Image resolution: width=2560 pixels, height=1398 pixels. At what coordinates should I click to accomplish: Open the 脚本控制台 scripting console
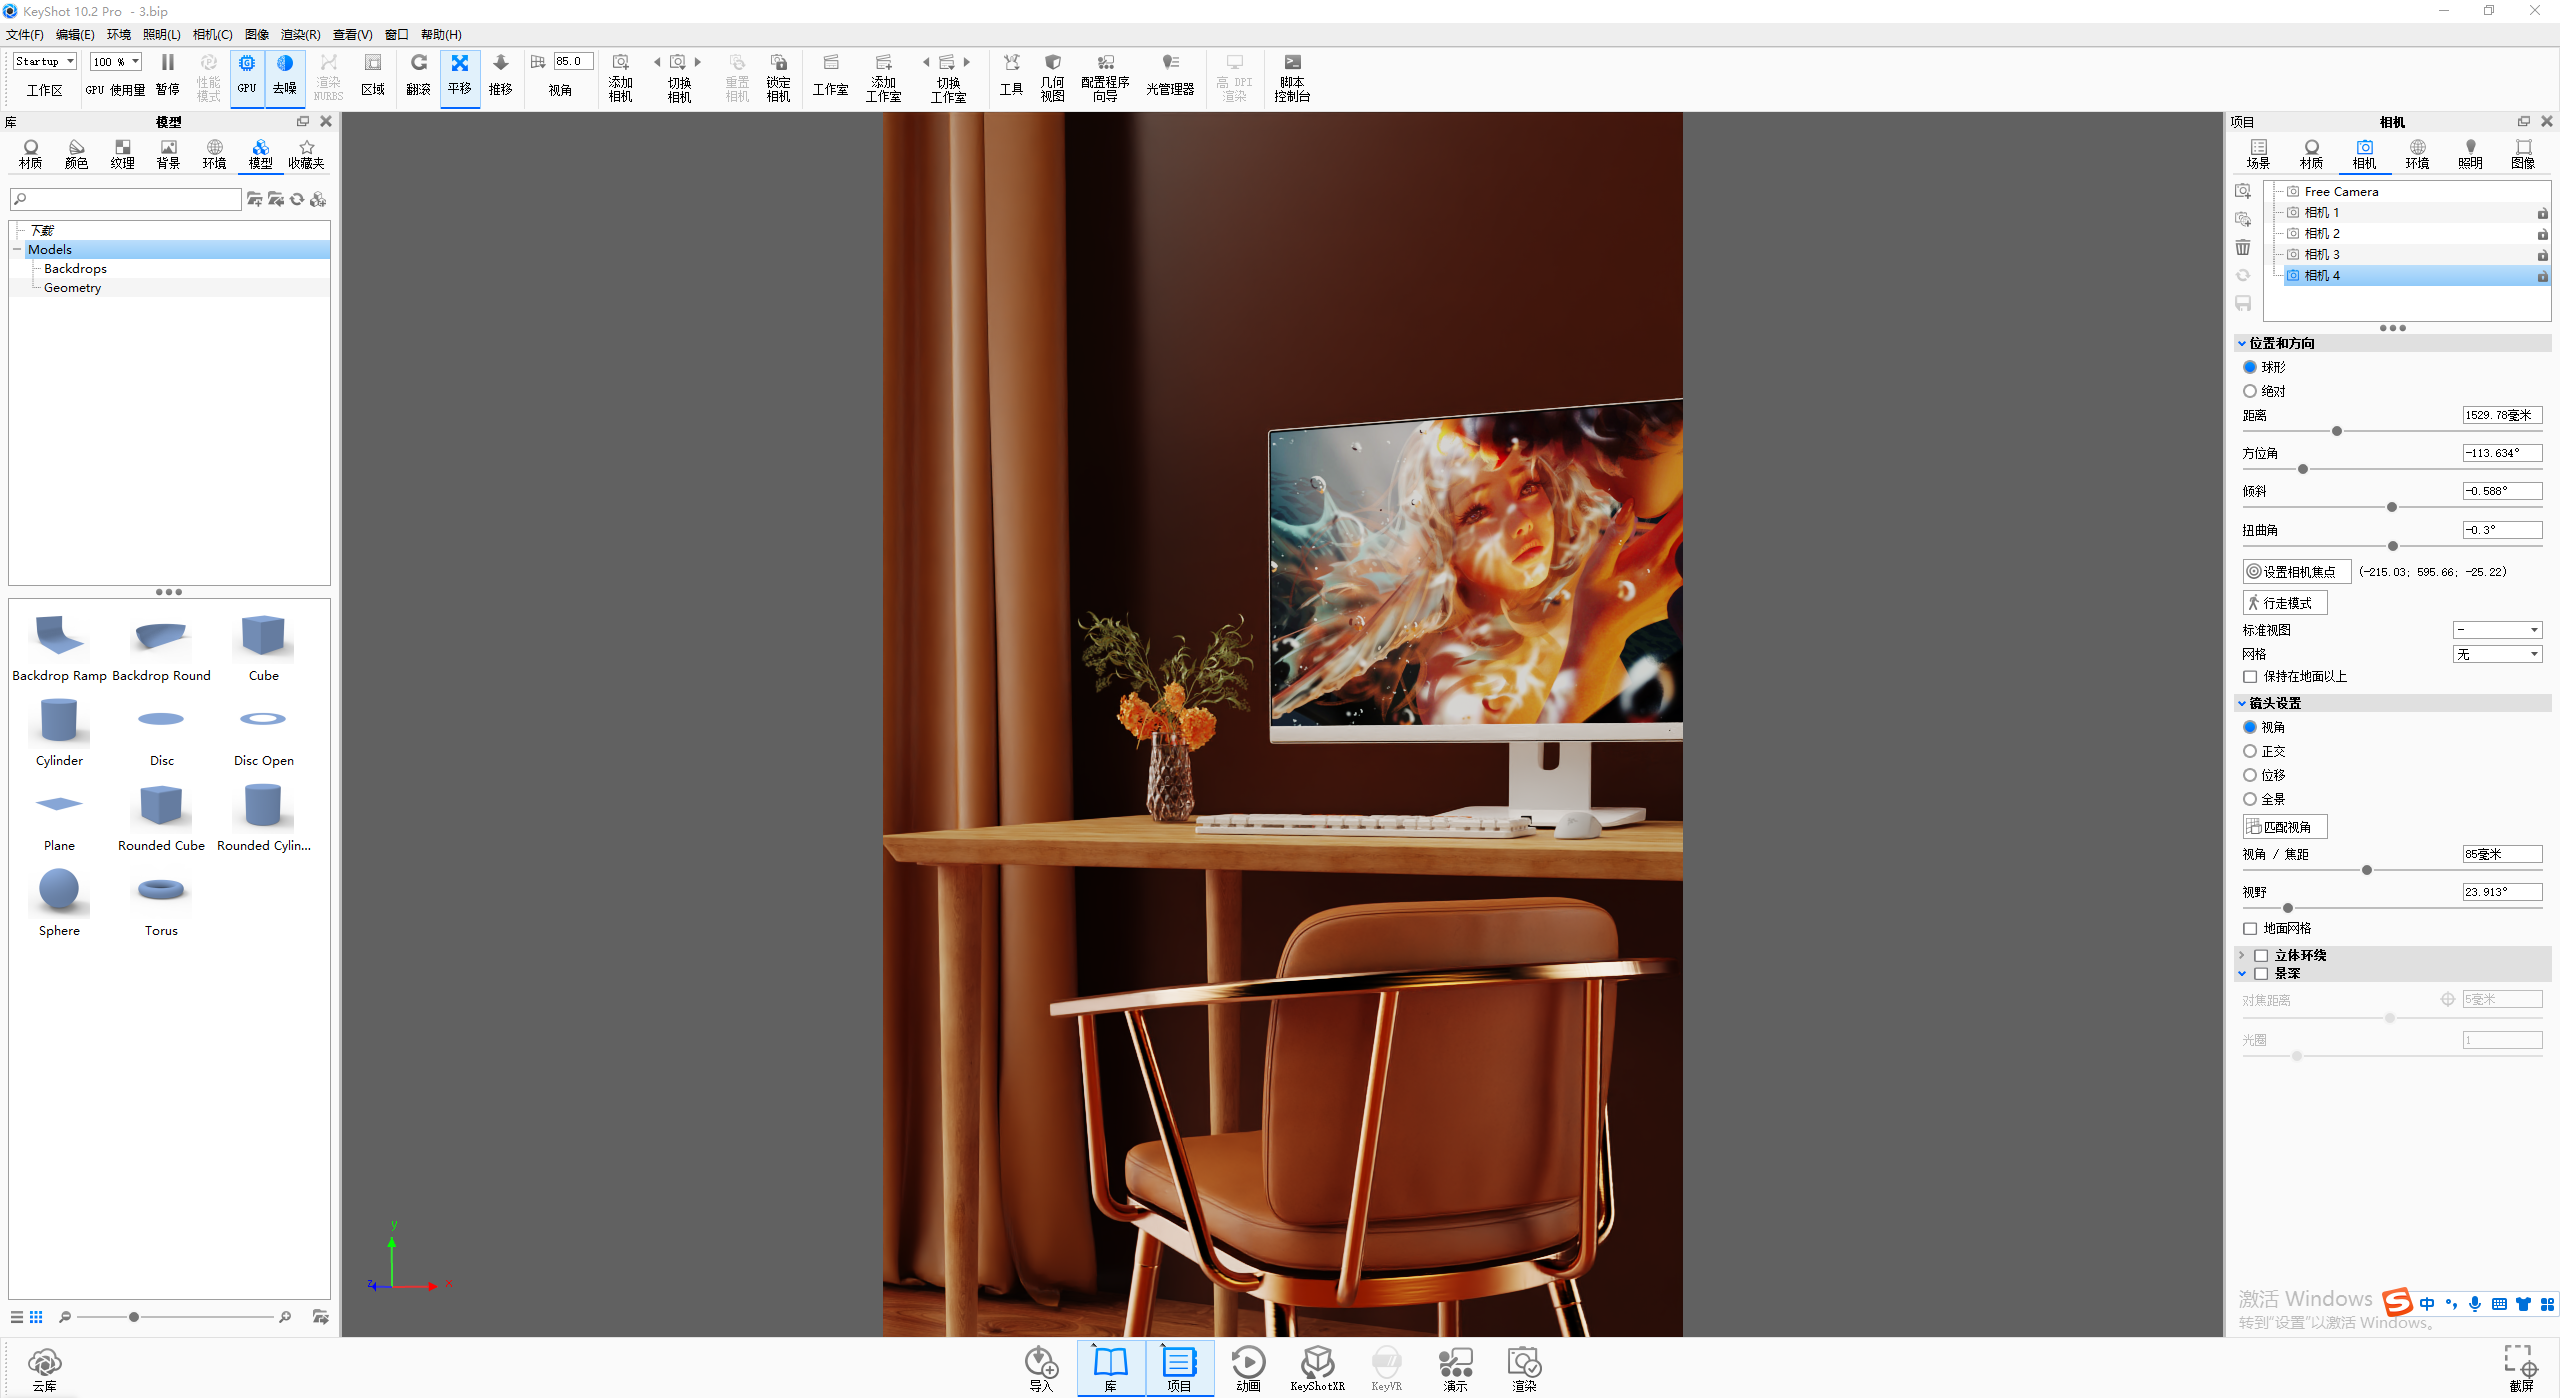pyautogui.click(x=1292, y=78)
